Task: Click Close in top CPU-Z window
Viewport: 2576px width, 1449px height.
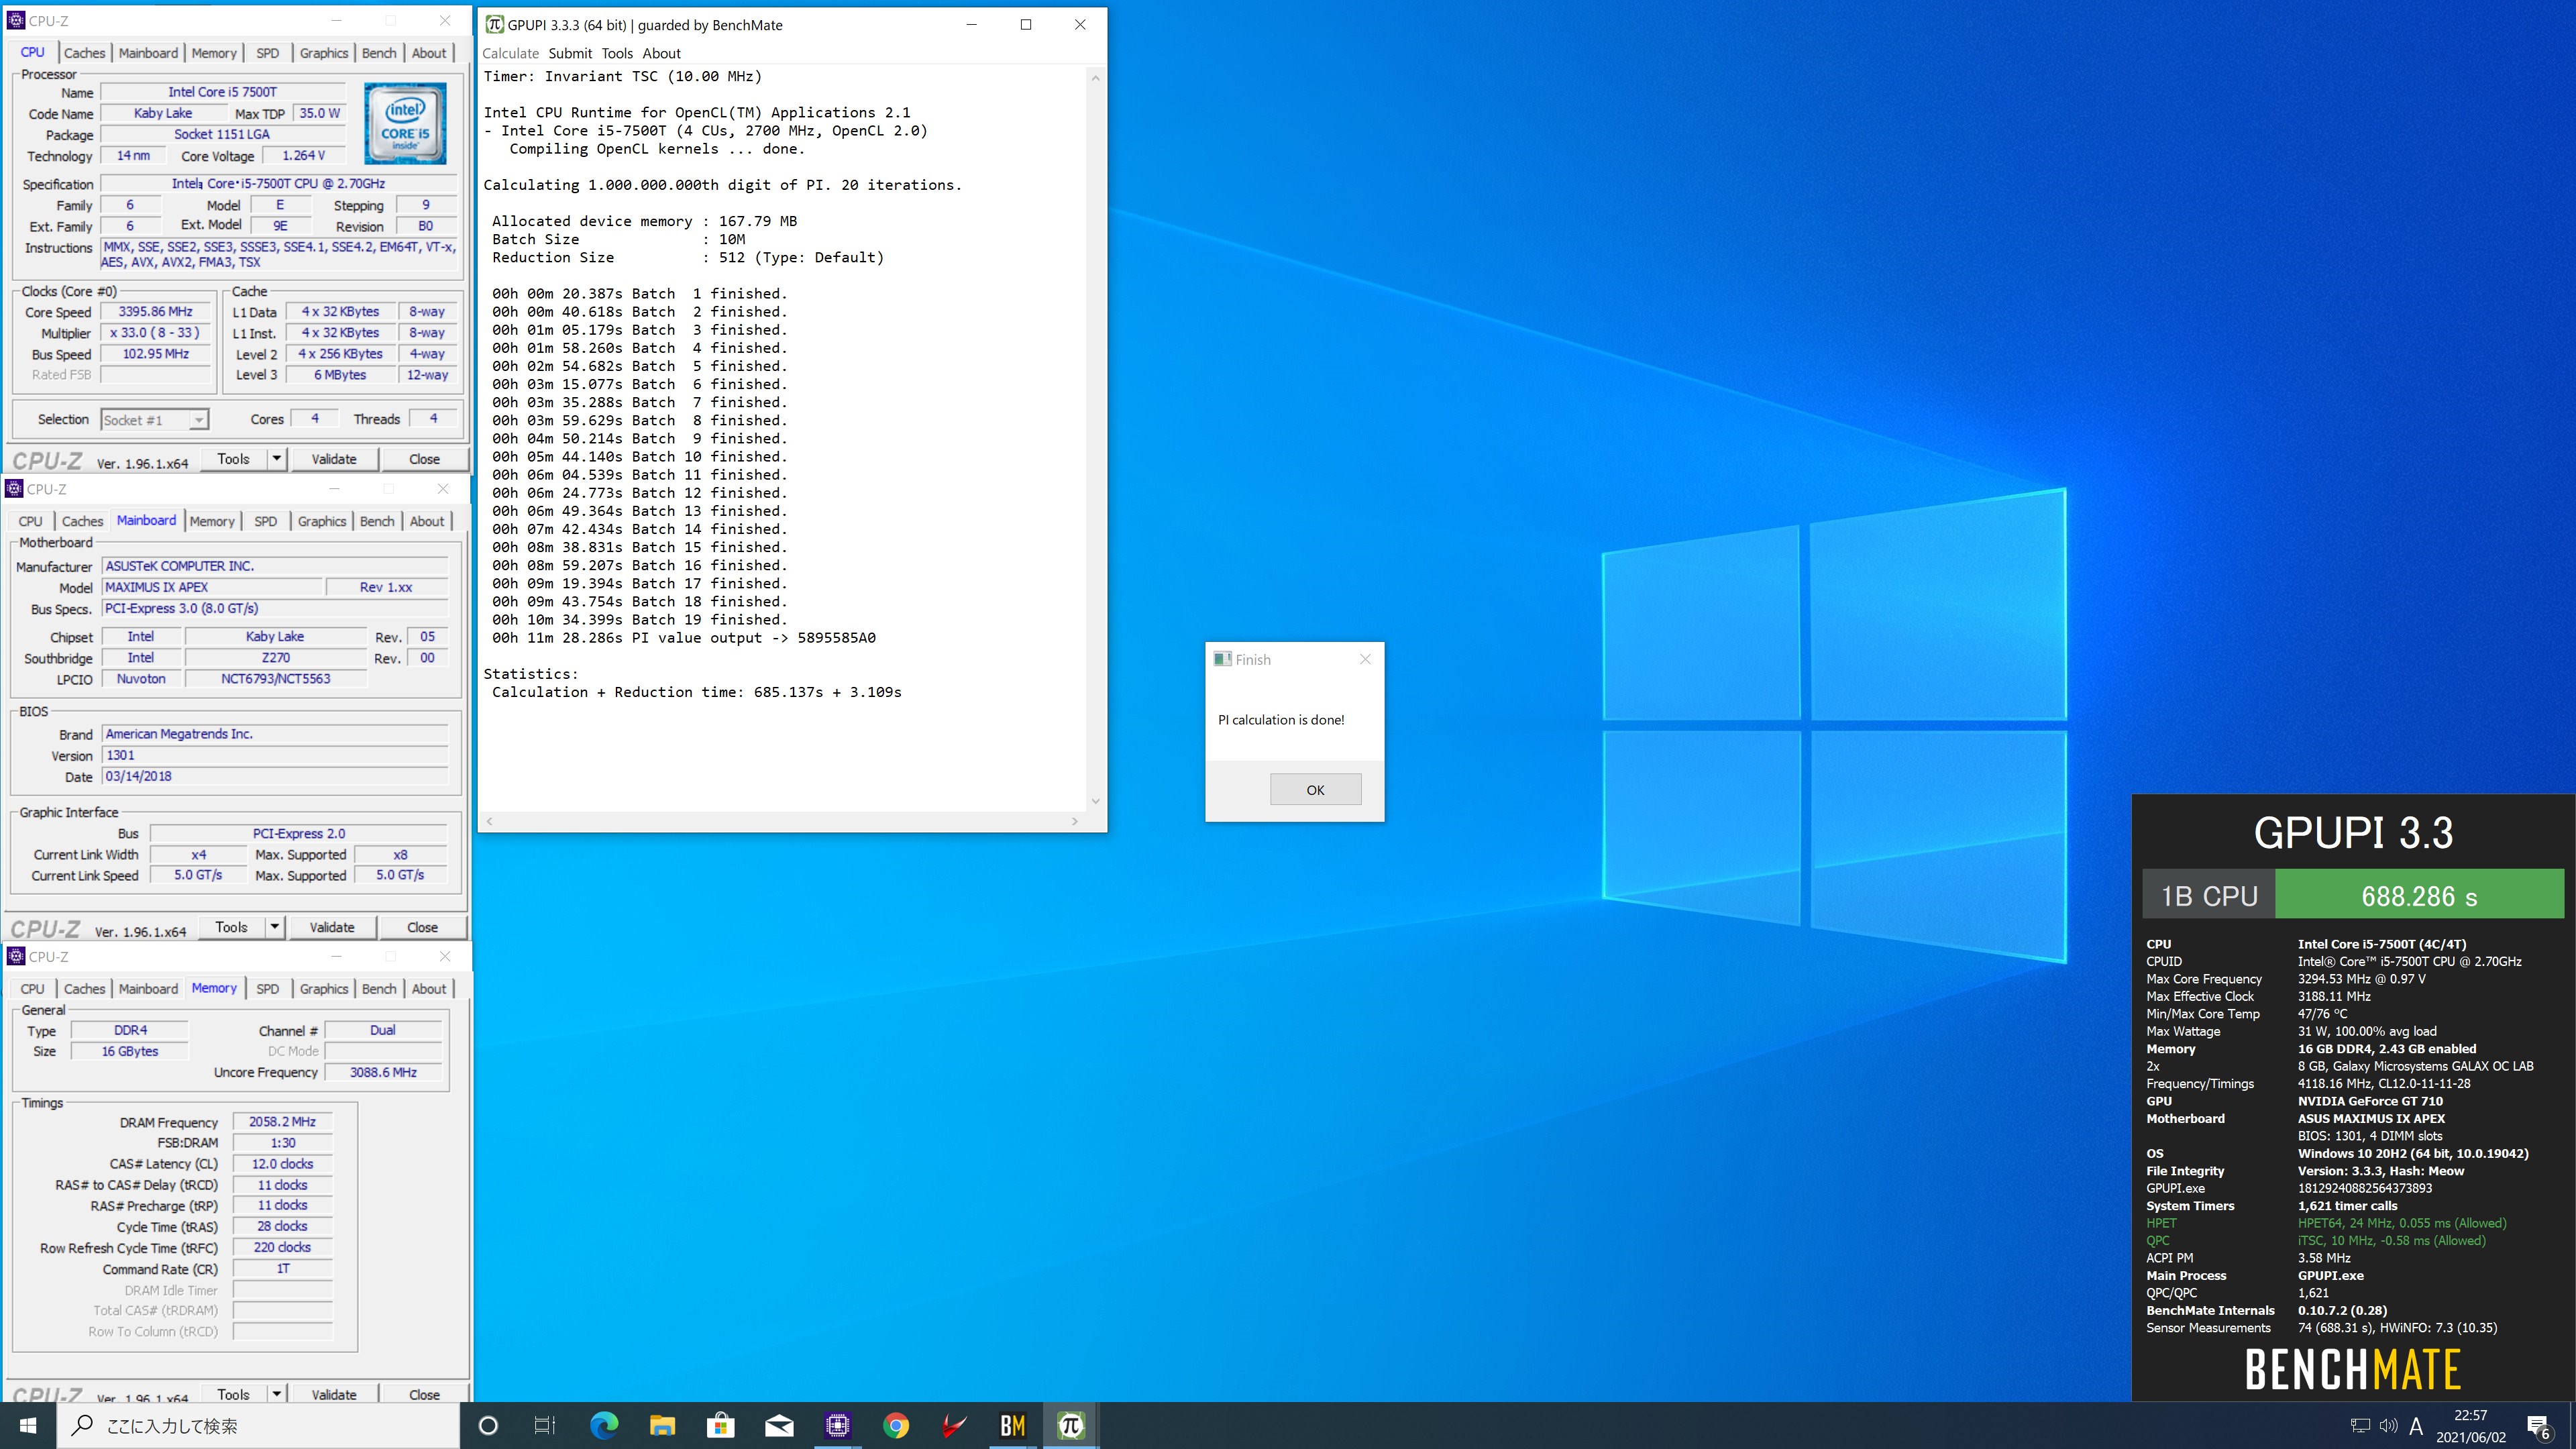Action: 424,459
